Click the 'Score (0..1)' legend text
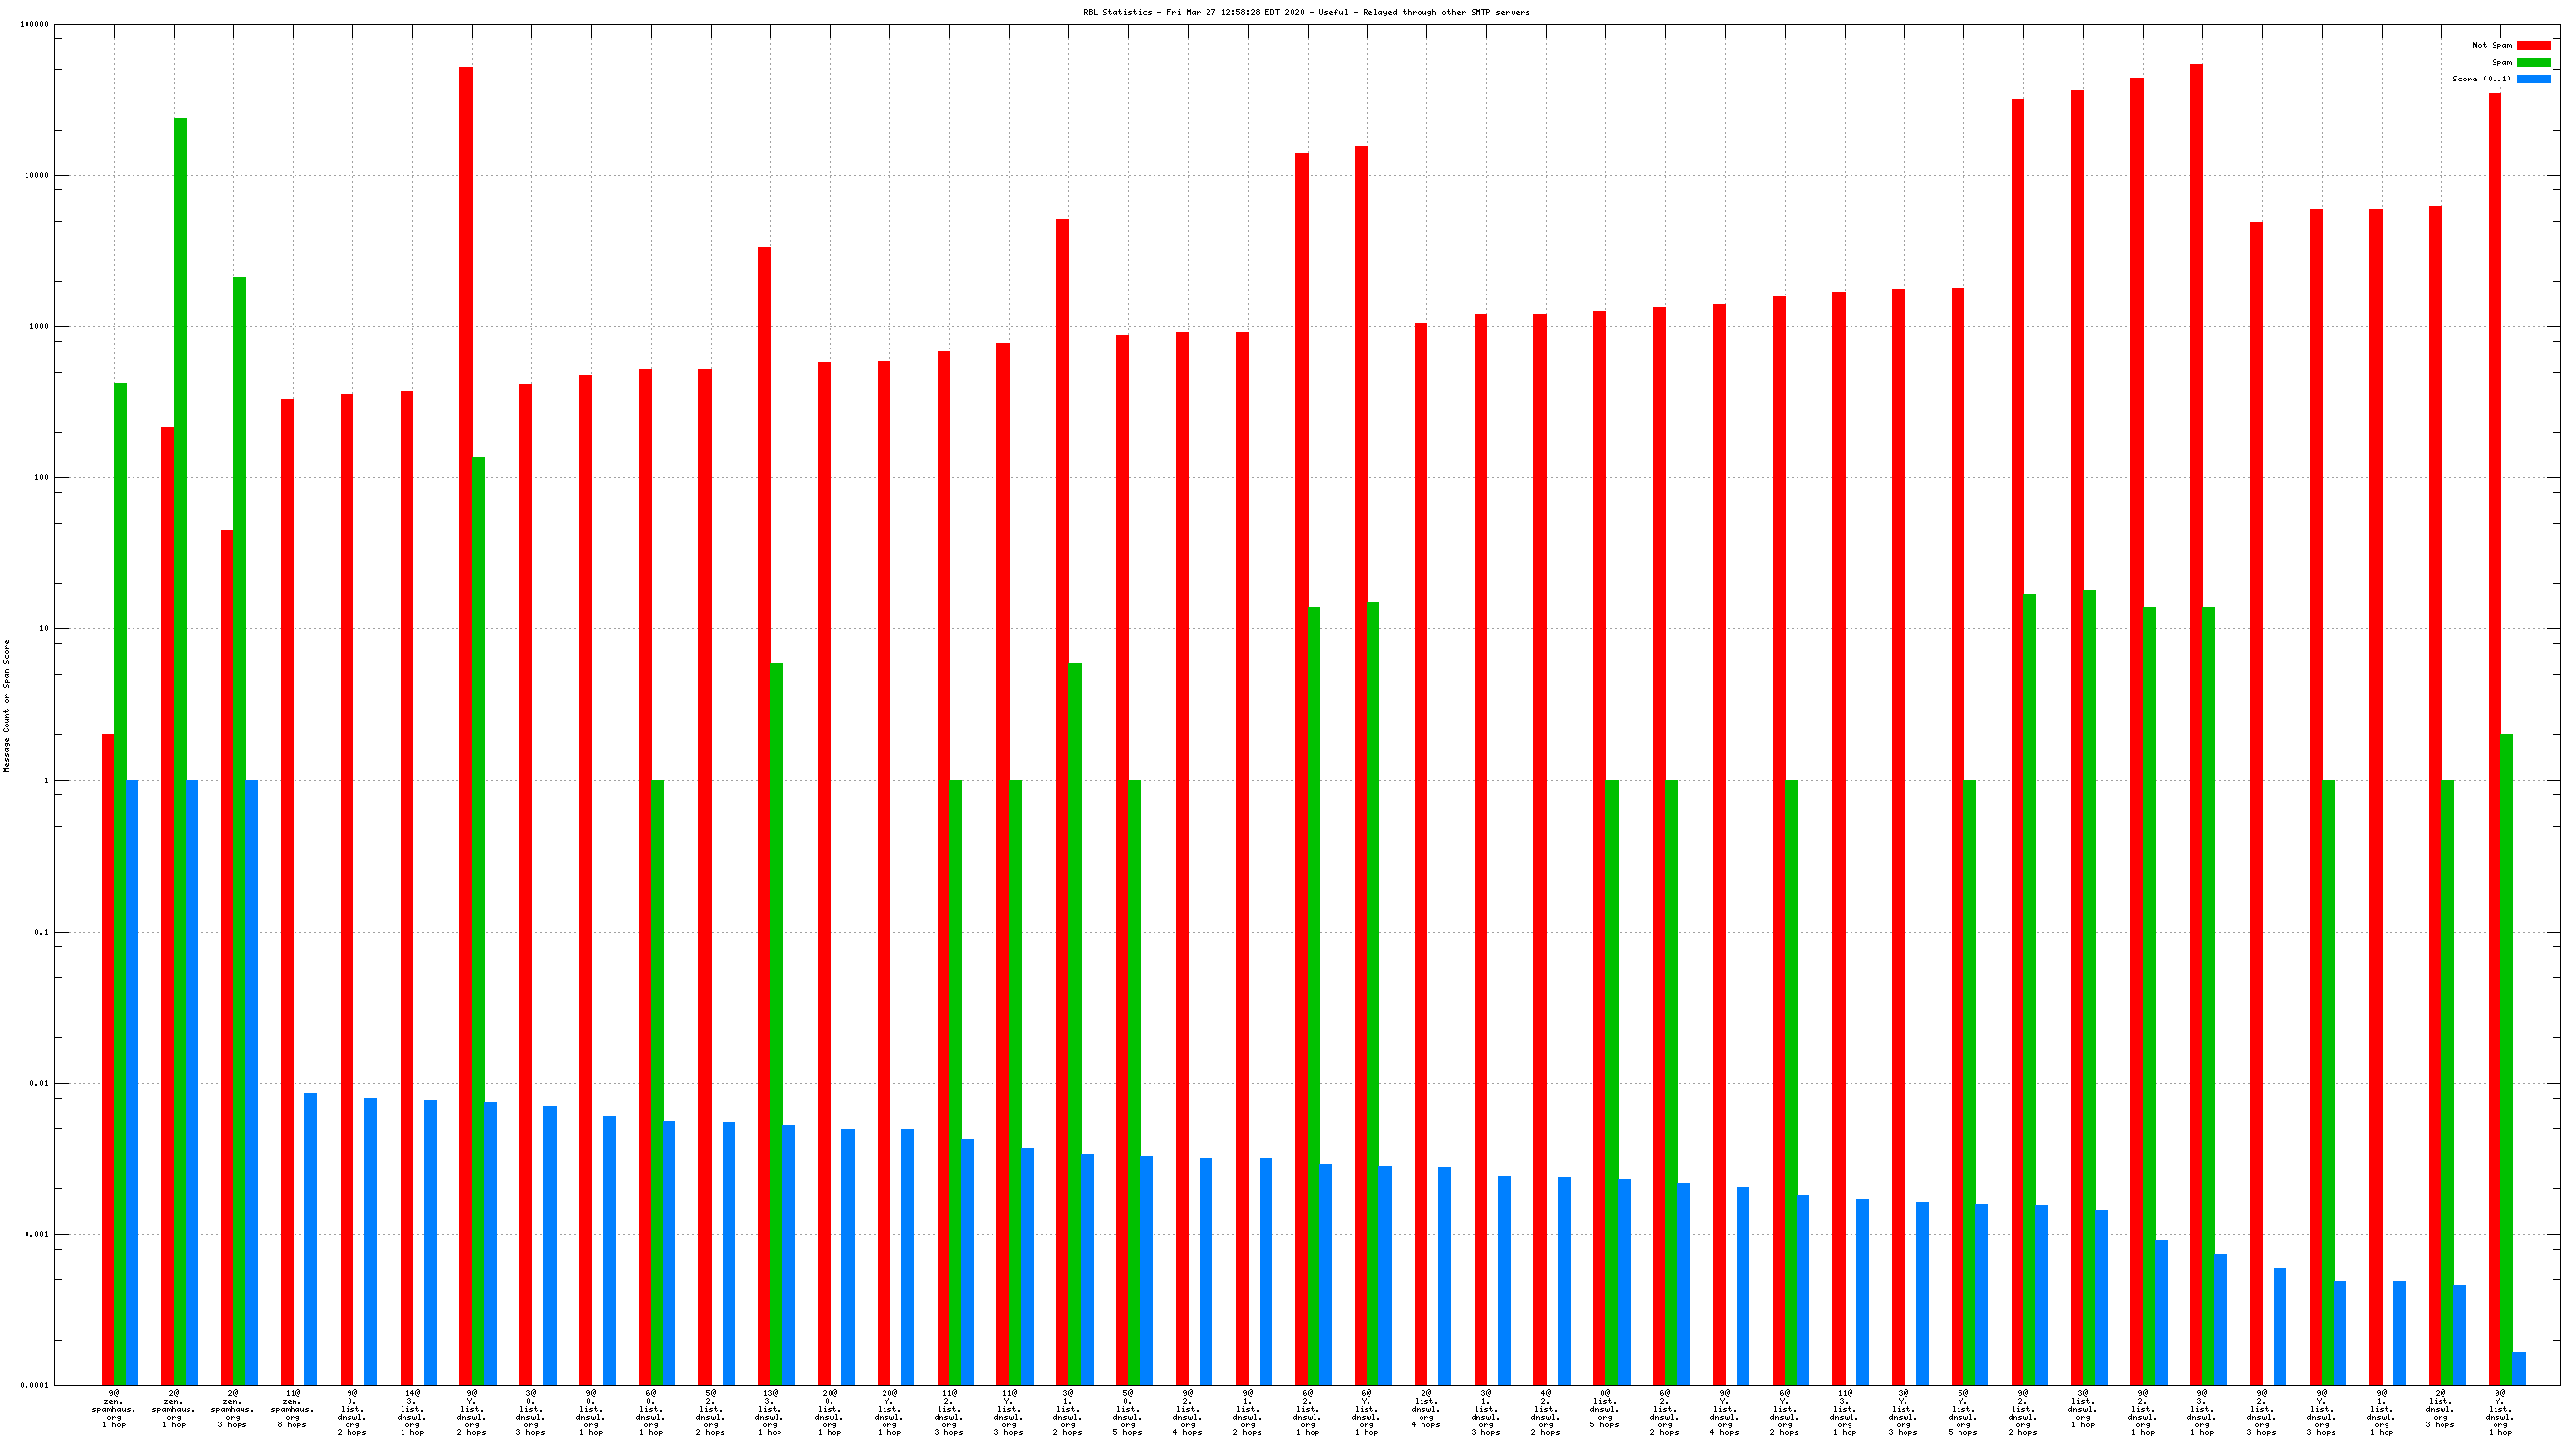 pyautogui.click(x=2480, y=79)
